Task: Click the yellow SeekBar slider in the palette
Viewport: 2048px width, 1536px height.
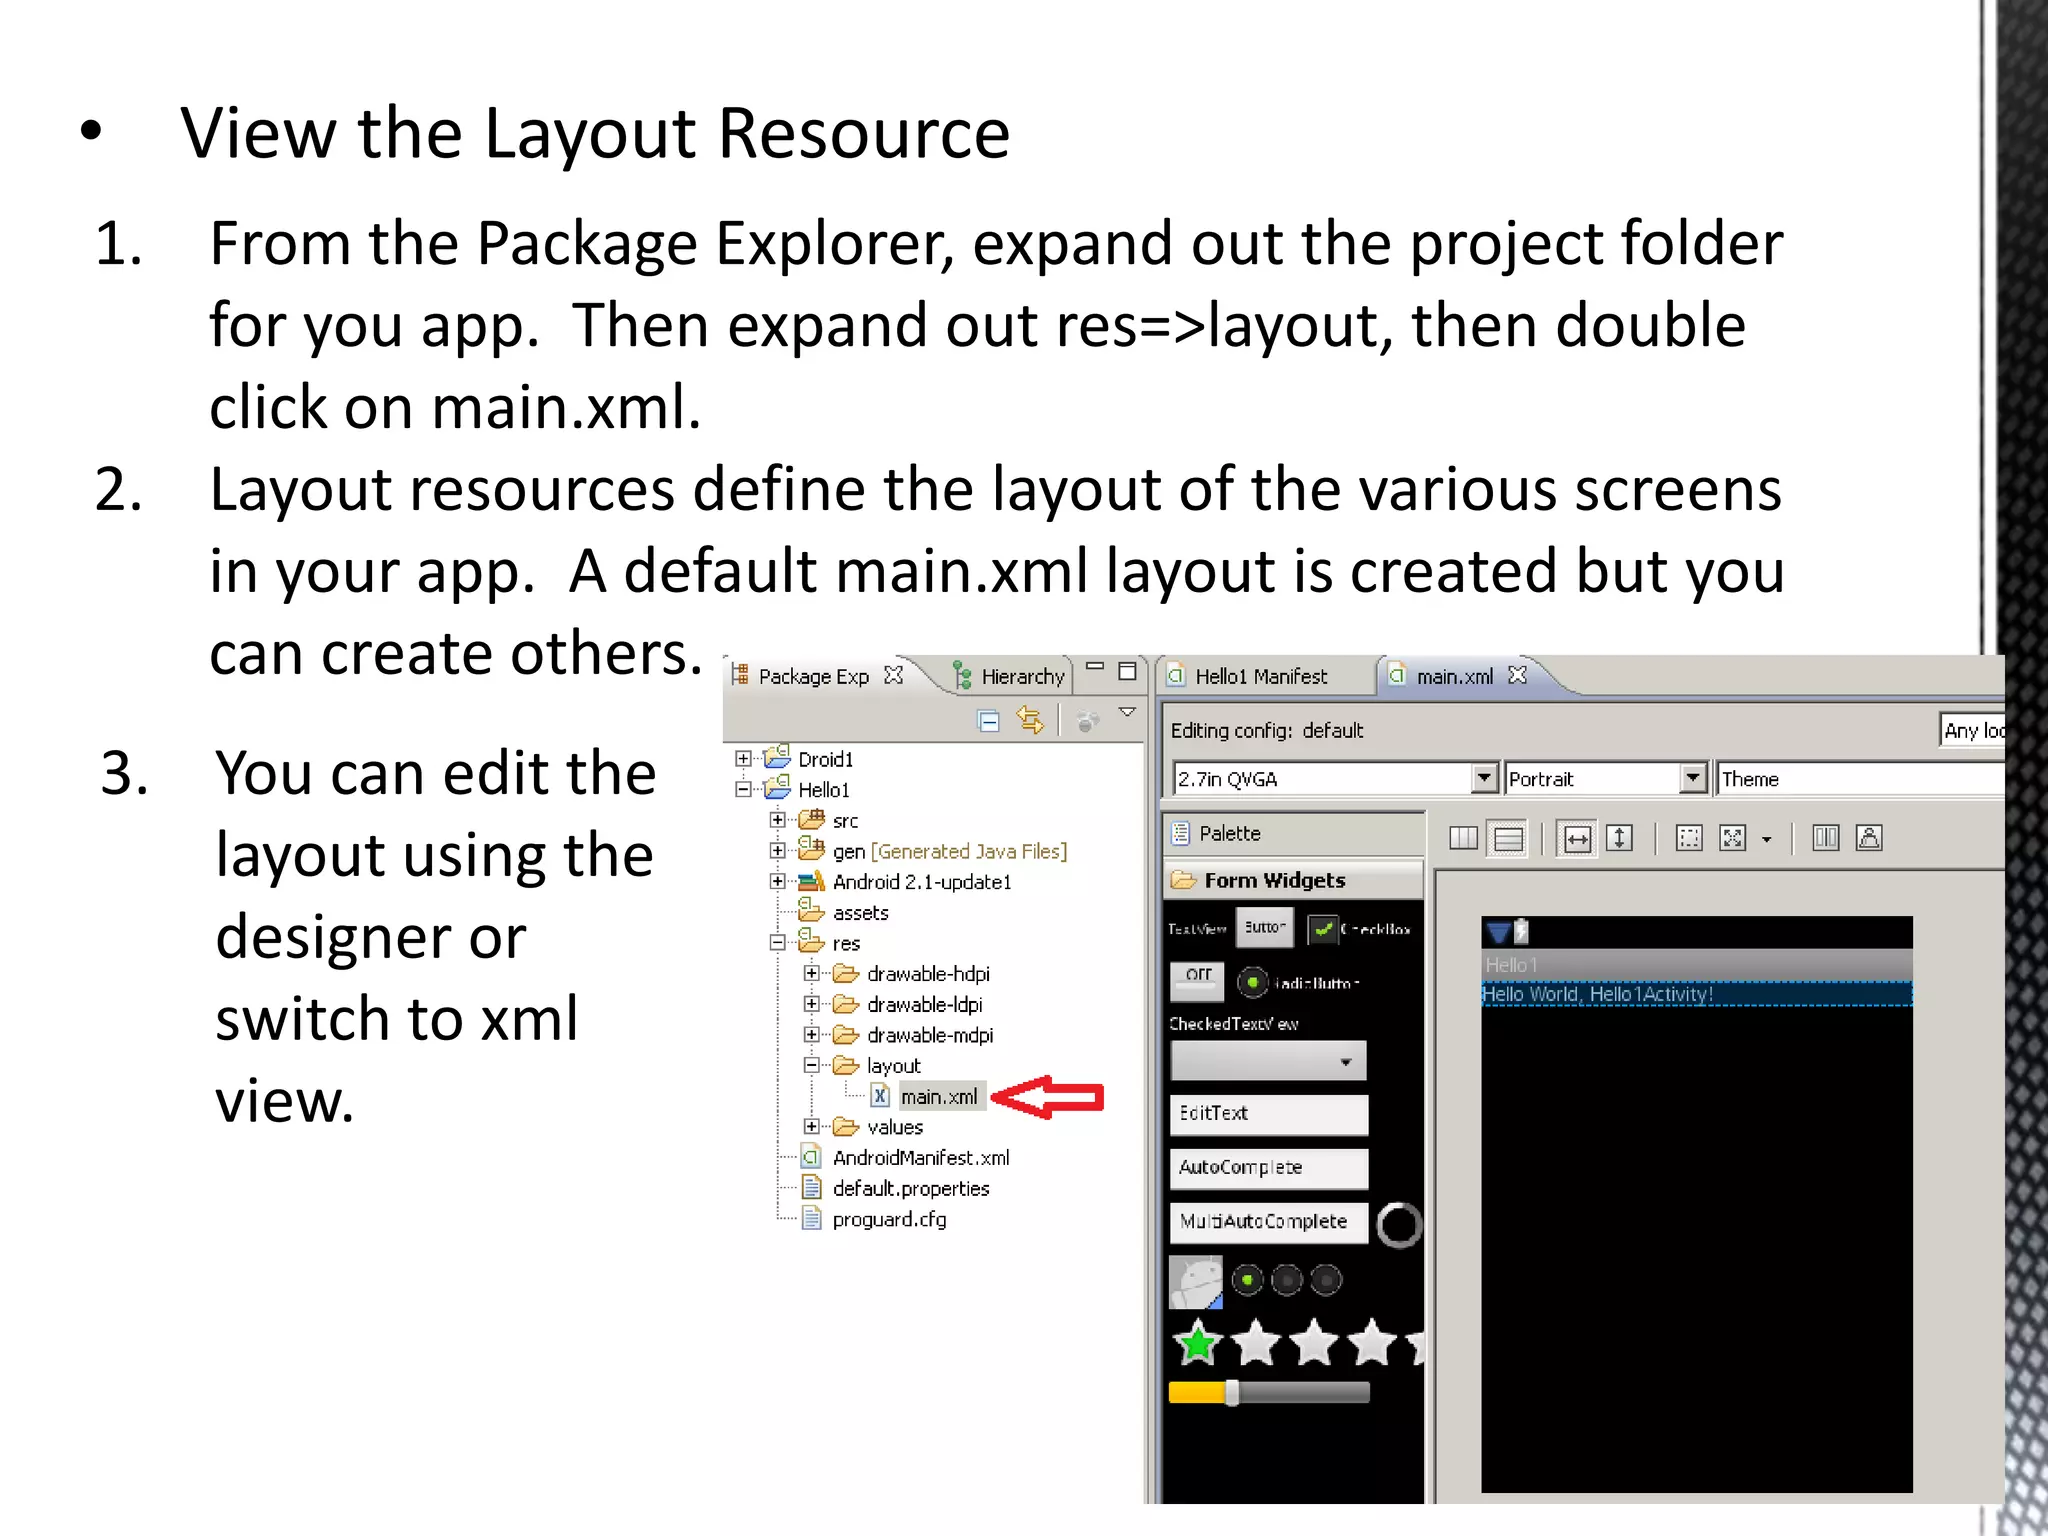Action: point(1232,1393)
